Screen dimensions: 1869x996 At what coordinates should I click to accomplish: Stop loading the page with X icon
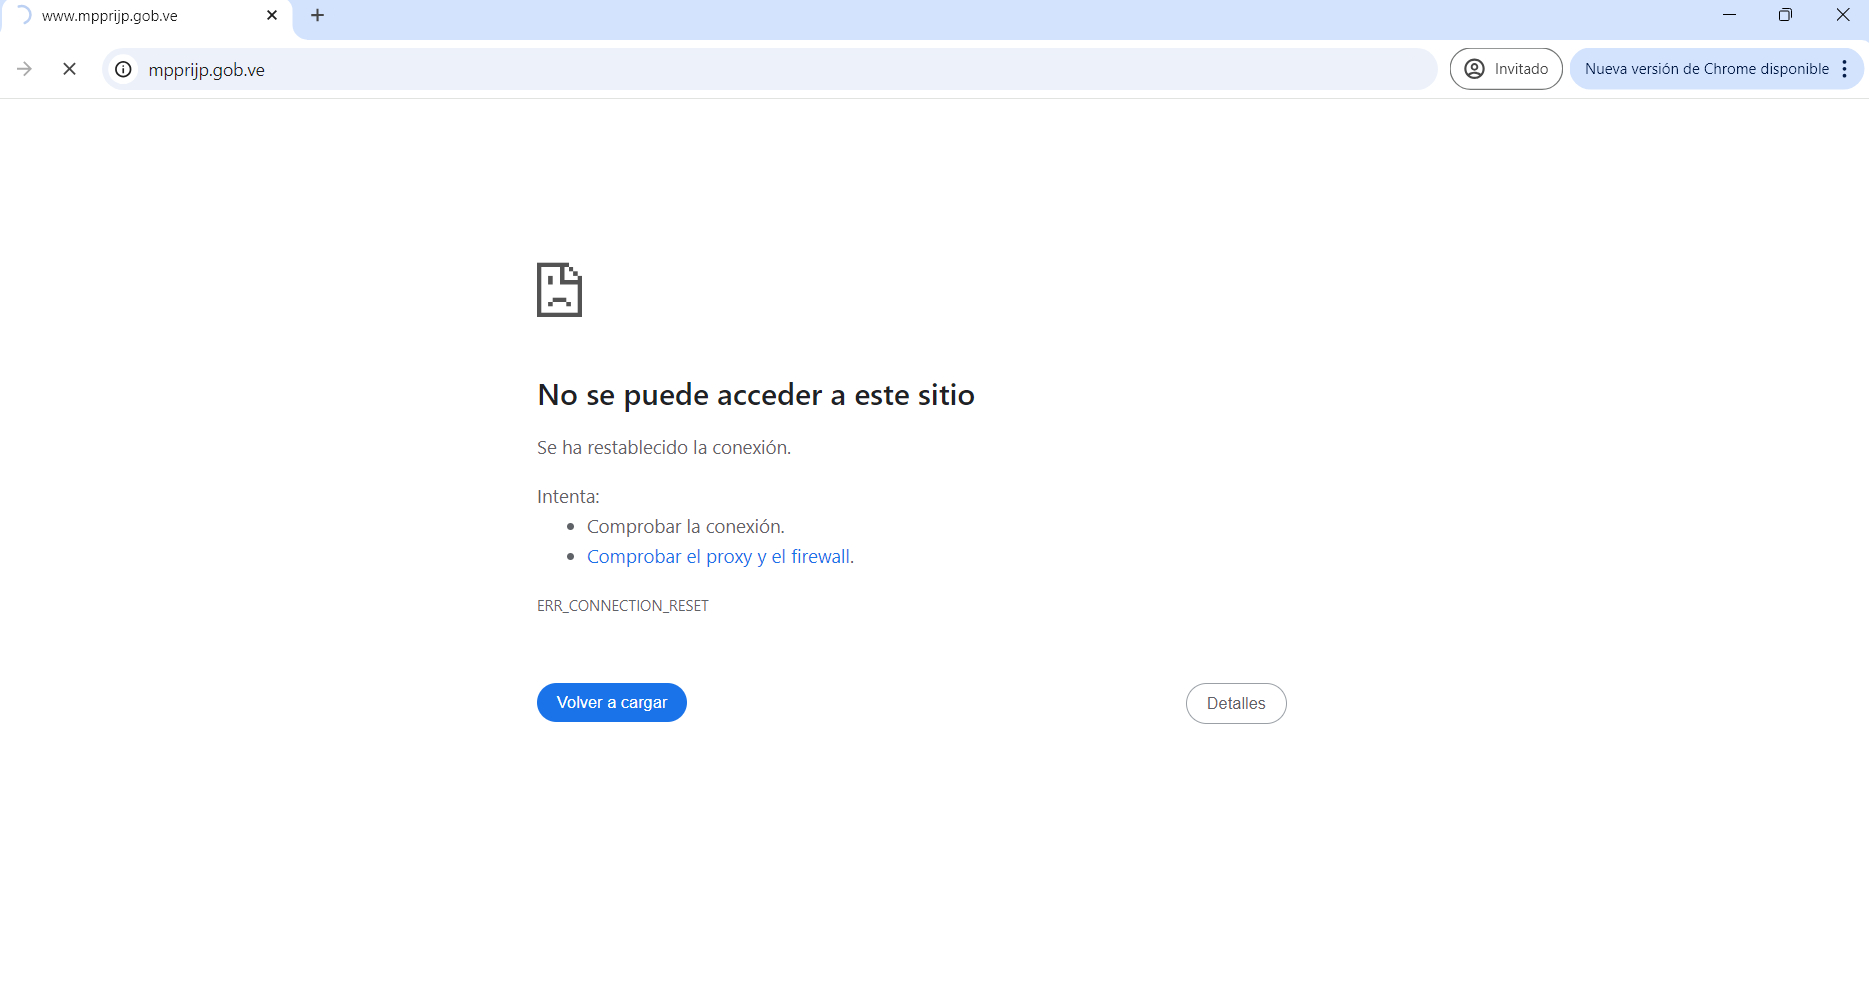pyautogui.click(x=69, y=69)
